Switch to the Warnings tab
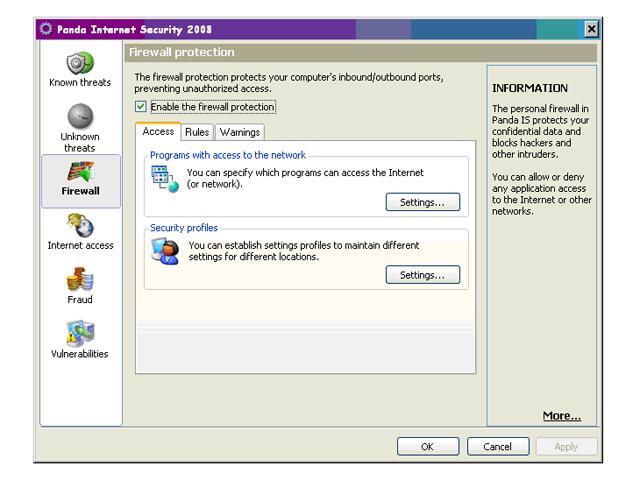Viewport: 640px width, 480px height. point(240,132)
